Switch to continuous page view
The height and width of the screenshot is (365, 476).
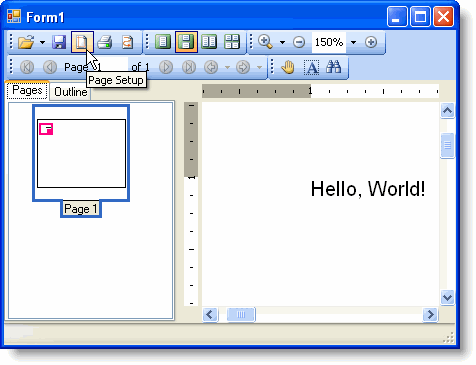point(186,42)
